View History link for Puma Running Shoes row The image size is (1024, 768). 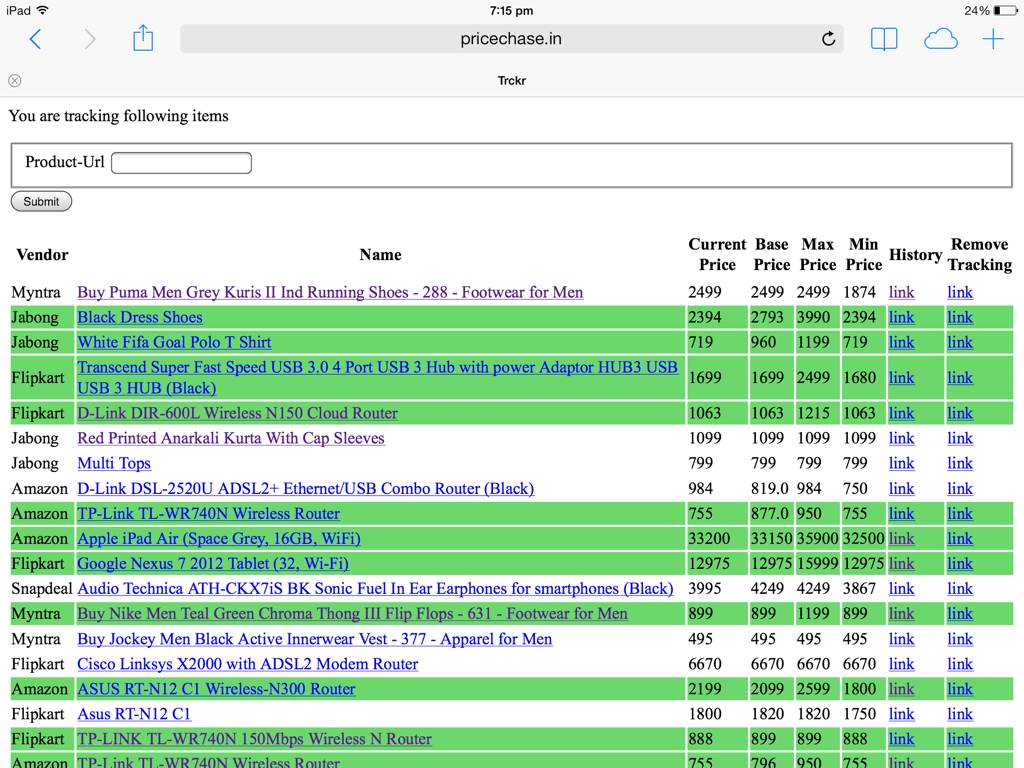pyautogui.click(x=901, y=292)
